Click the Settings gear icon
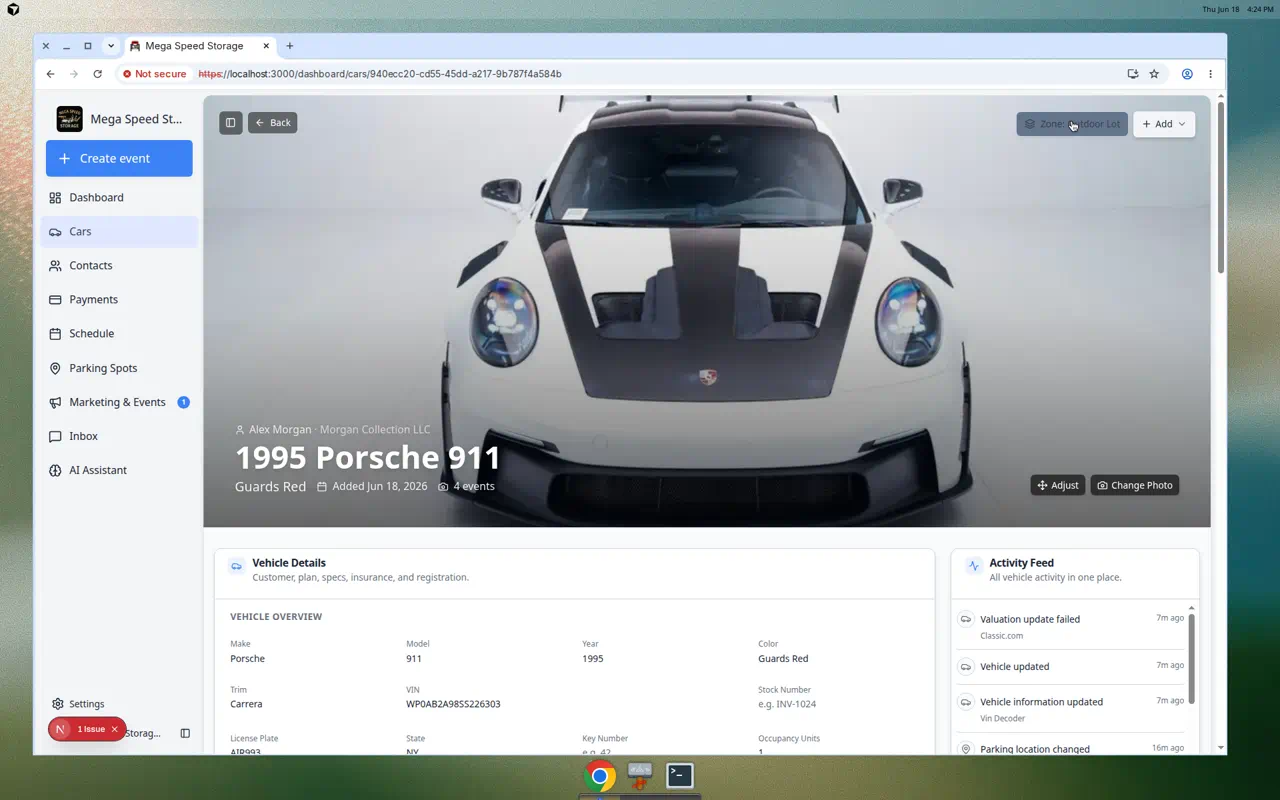The height and width of the screenshot is (800, 1280). coord(57,704)
